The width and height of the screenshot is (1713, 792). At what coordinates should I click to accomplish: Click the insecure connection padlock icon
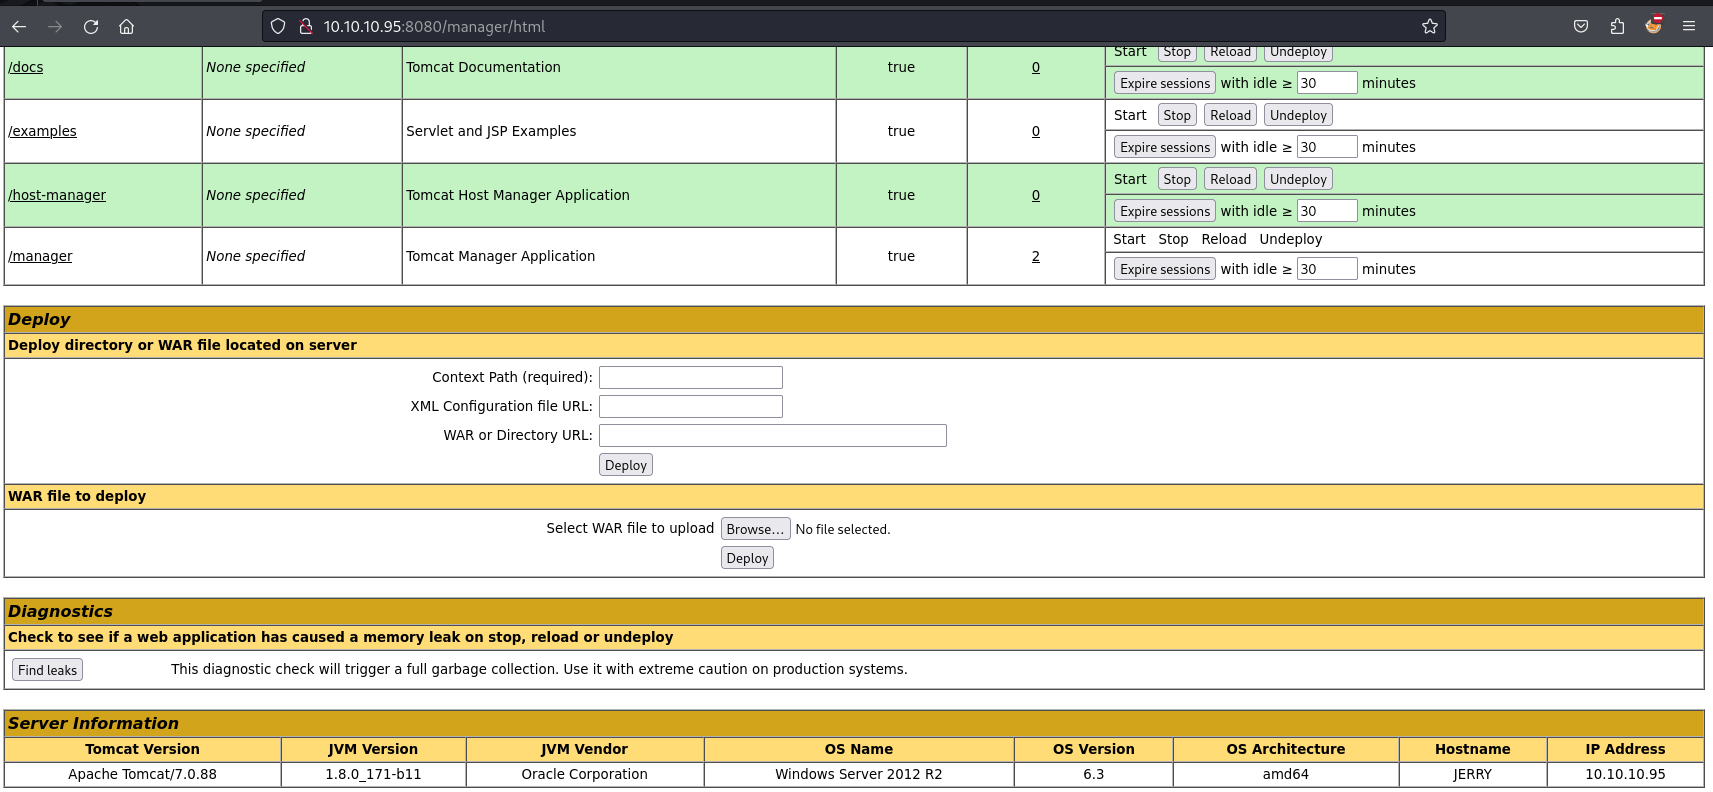click(x=306, y=27)
